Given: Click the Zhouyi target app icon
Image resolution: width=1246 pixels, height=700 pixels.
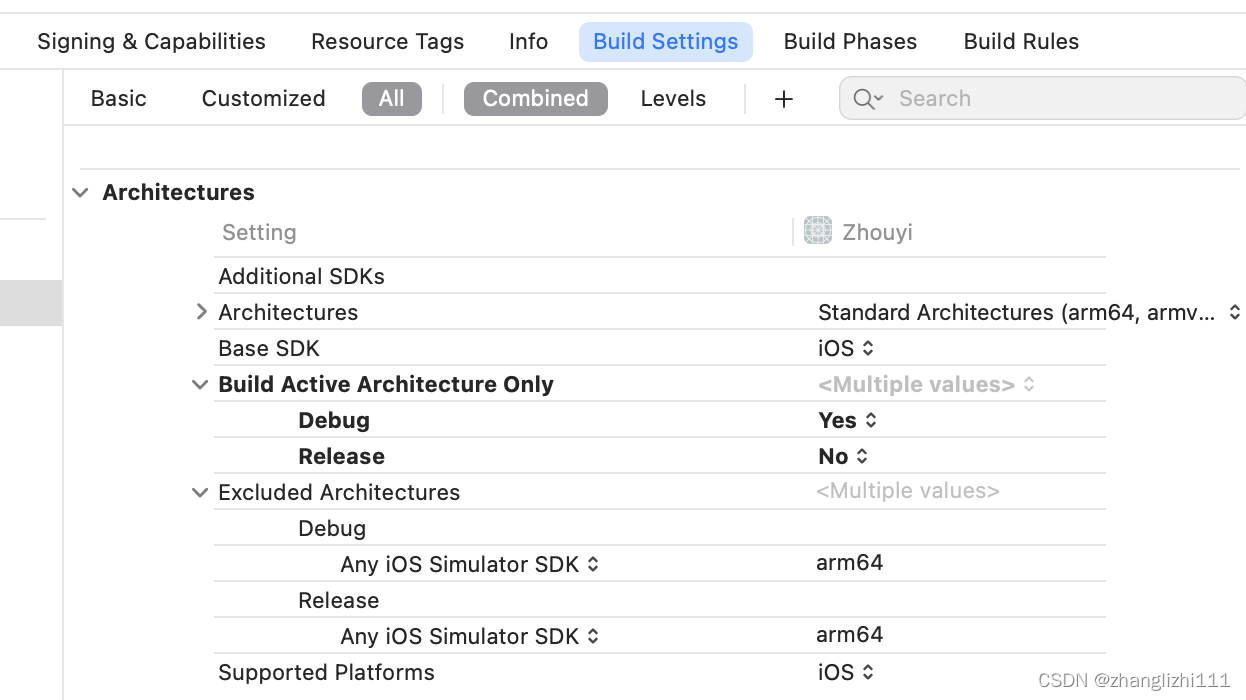Looking at the screenshot, I should pos(818,231).
